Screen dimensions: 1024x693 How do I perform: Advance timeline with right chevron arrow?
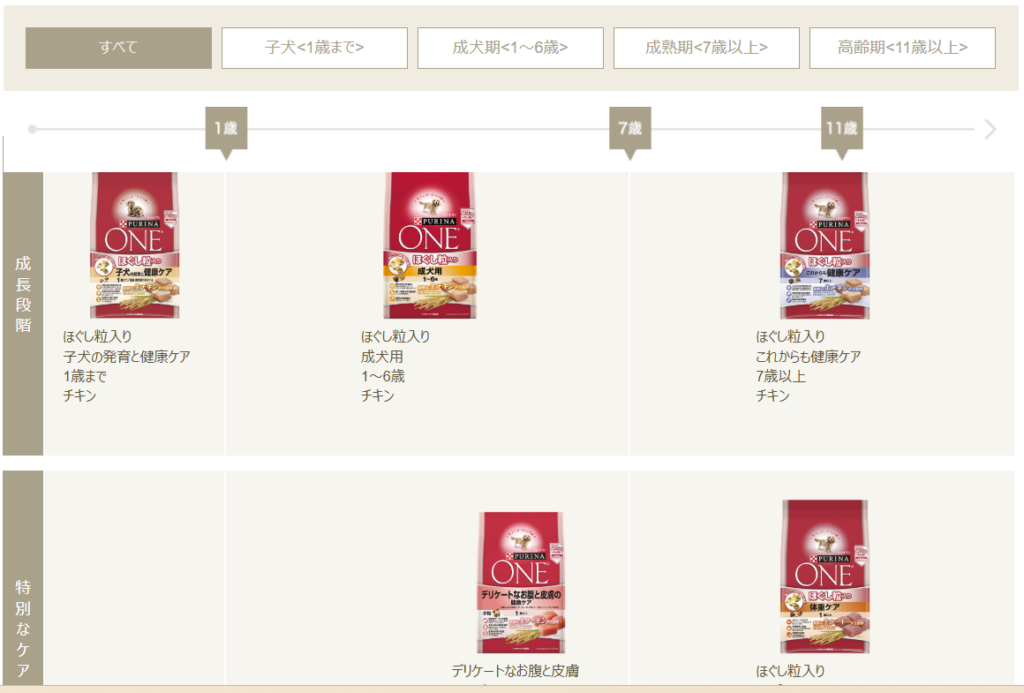pos(990,129)
